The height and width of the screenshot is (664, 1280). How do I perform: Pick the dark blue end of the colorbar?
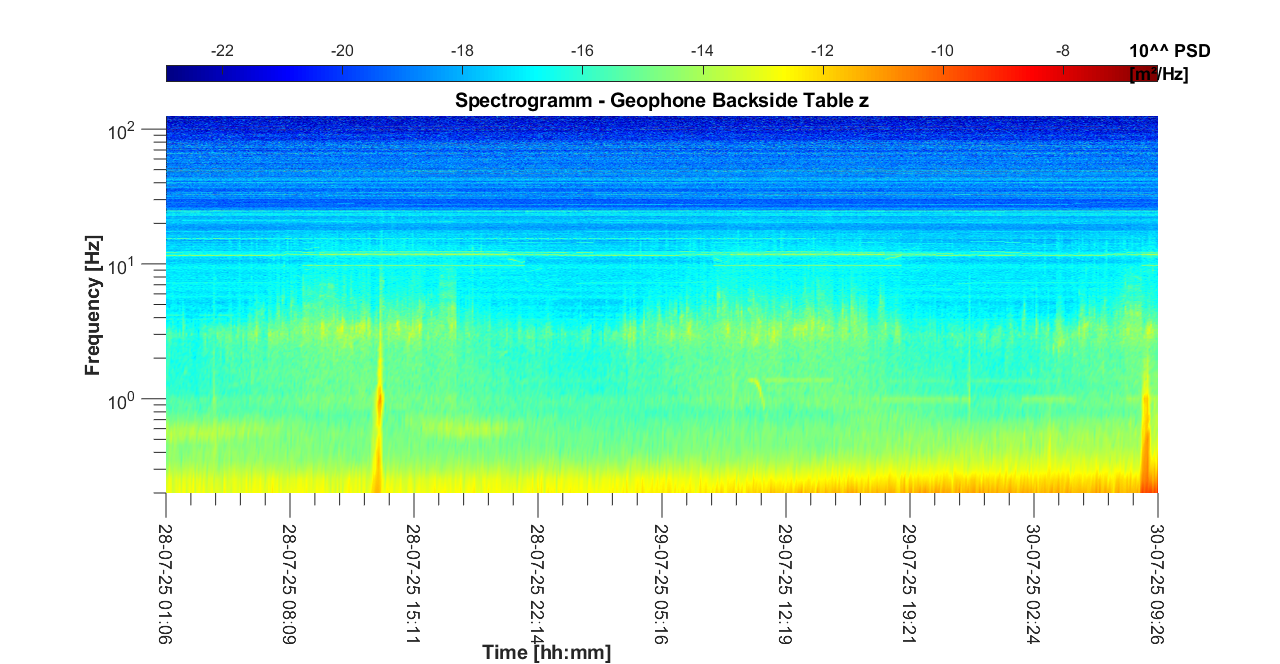176,73
